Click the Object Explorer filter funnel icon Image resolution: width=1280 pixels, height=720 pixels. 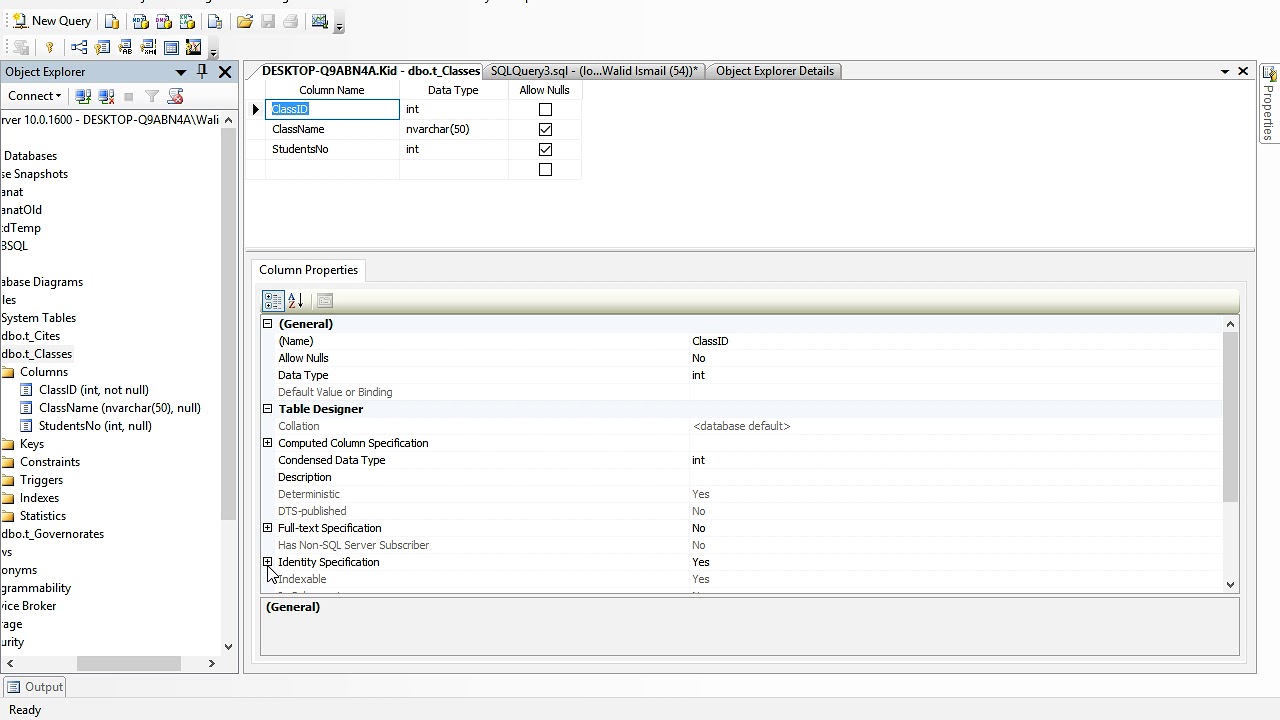click(152, 96)
